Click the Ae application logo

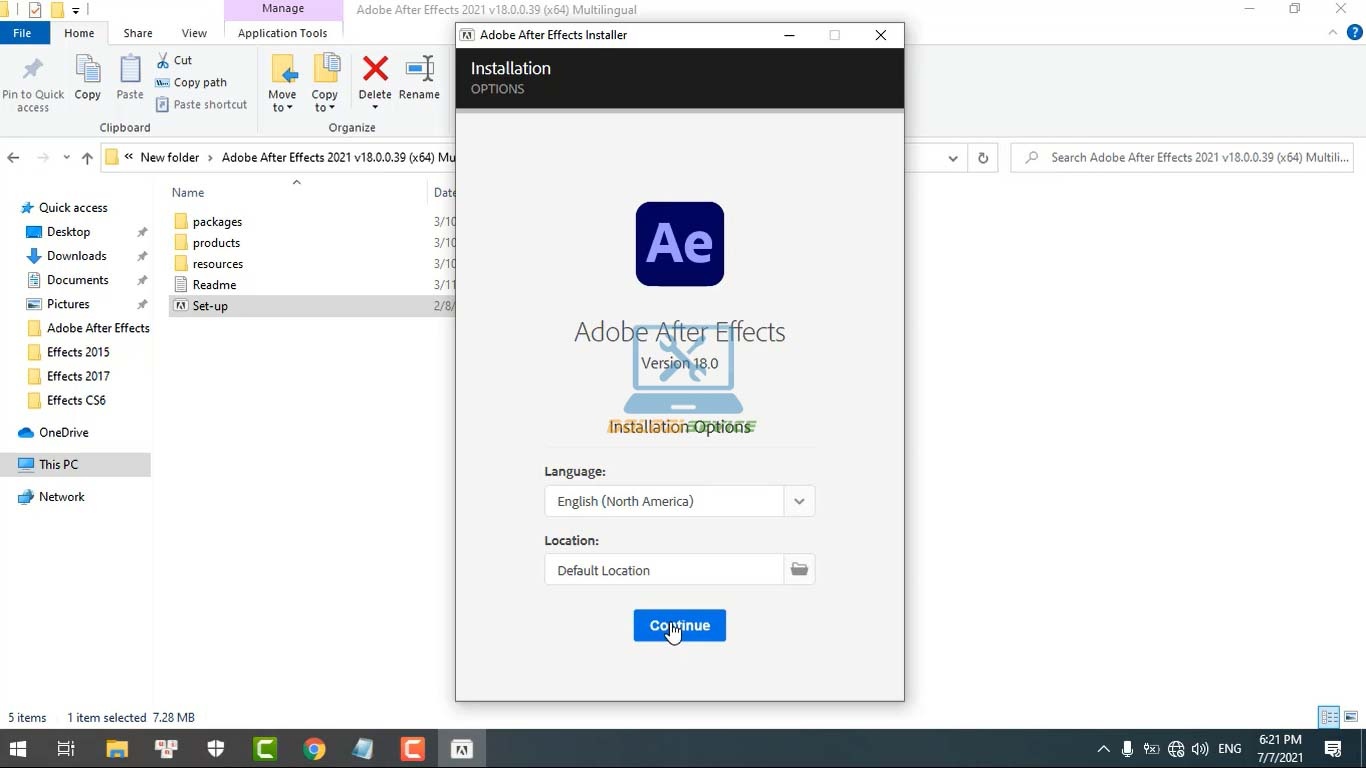pyautogui.click(x=680, y=244)
